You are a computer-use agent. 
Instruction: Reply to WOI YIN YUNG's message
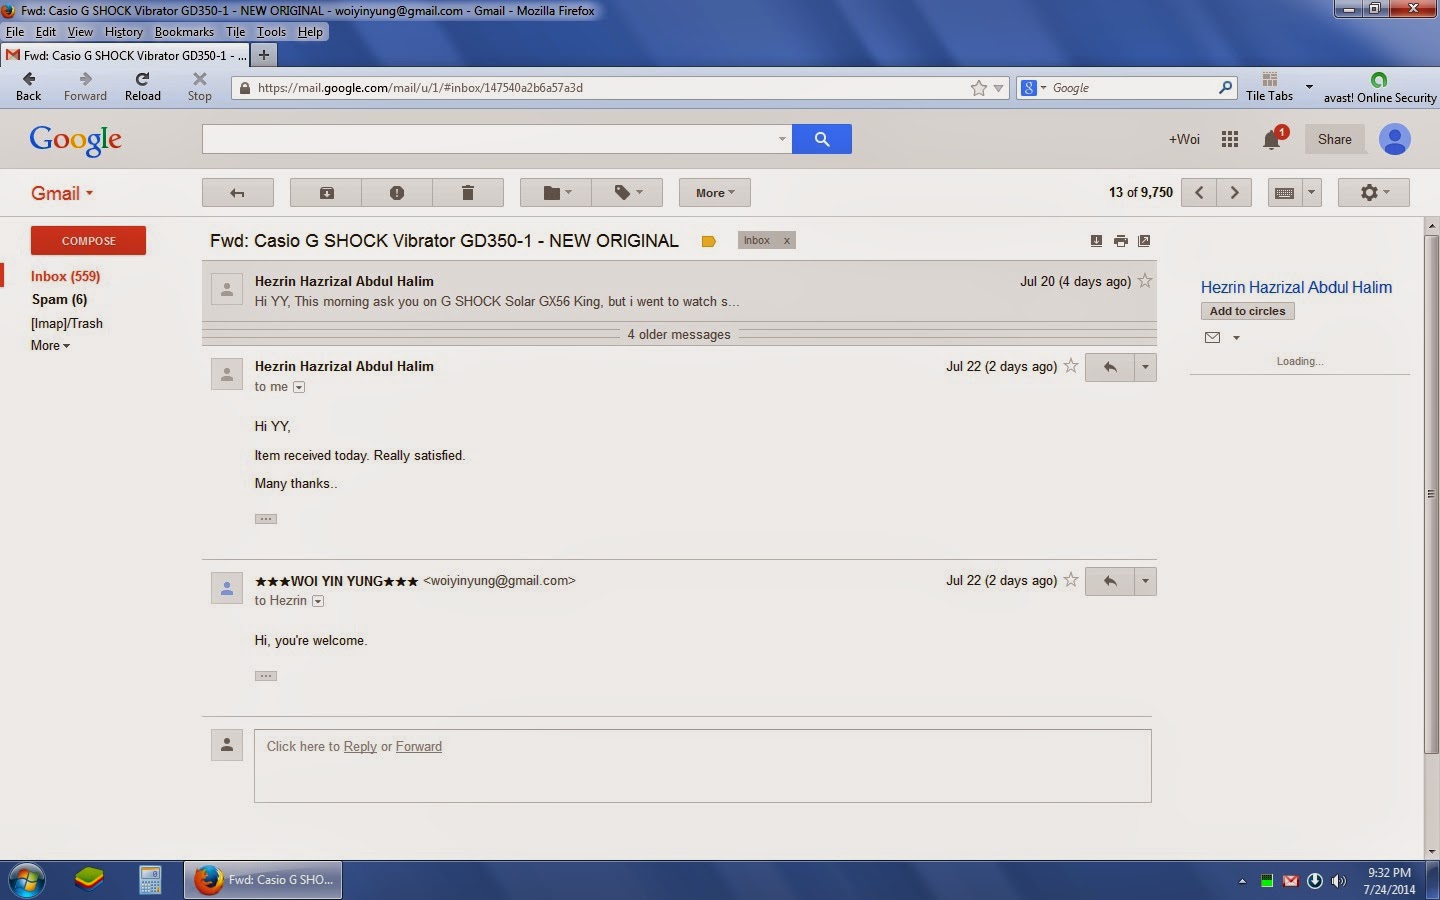tap(1110, 581)
